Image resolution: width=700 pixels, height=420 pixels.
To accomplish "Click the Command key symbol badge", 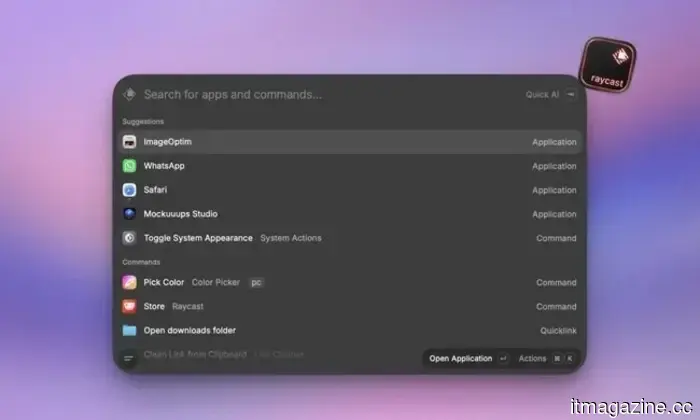I will click(557, 358).
